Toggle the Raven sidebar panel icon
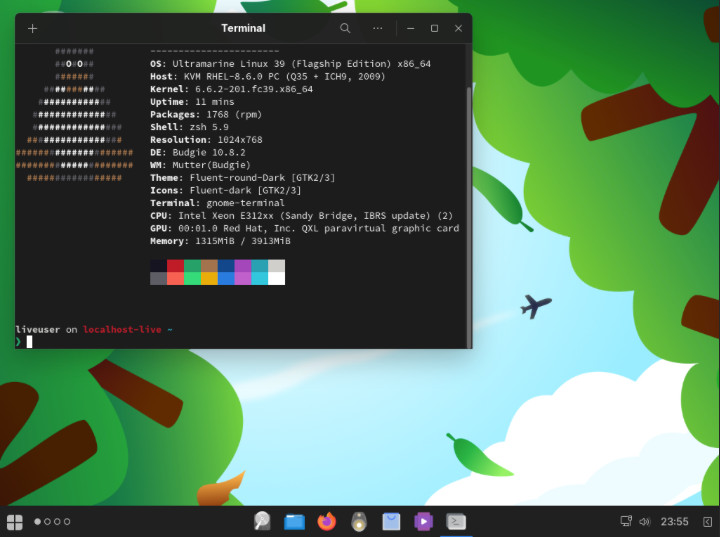720x537 pixels. [x=708, y=521]
